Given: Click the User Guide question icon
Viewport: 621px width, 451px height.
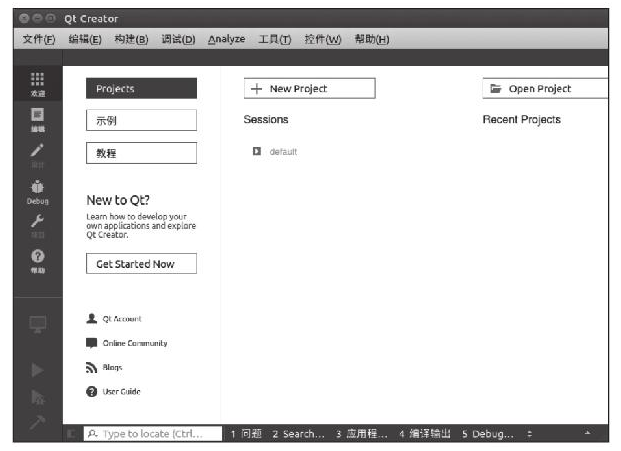Looking at the screenshot, I should point(91,392).
